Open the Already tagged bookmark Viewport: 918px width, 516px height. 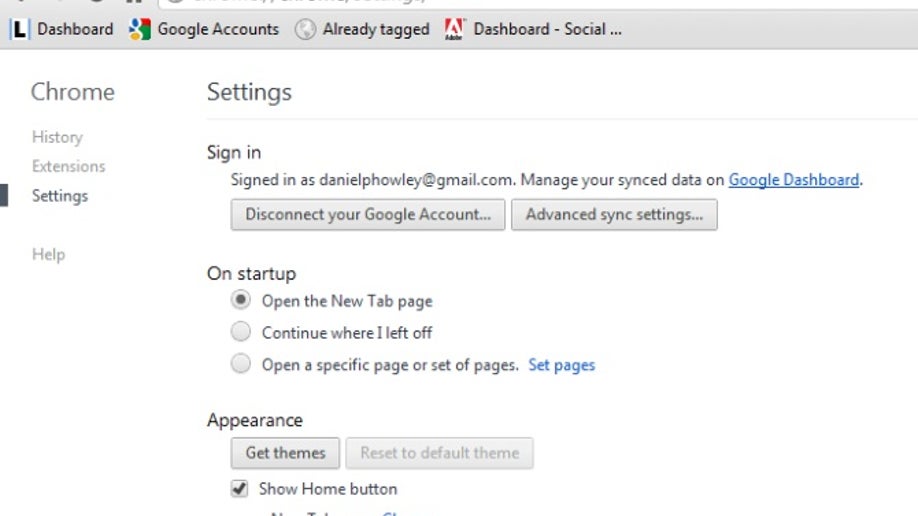click(362, 29)
